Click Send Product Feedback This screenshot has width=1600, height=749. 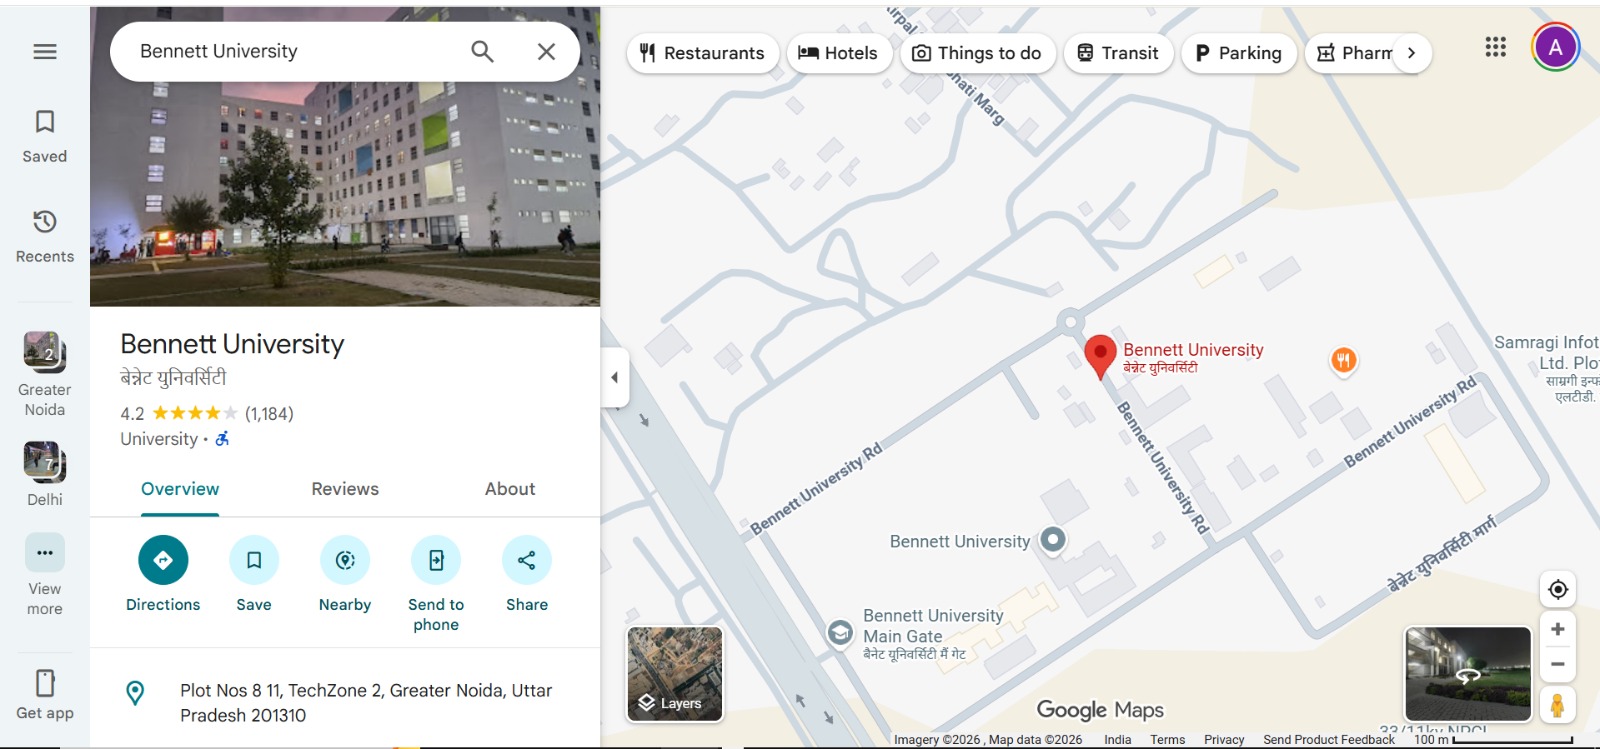(x=1328, y=740)
